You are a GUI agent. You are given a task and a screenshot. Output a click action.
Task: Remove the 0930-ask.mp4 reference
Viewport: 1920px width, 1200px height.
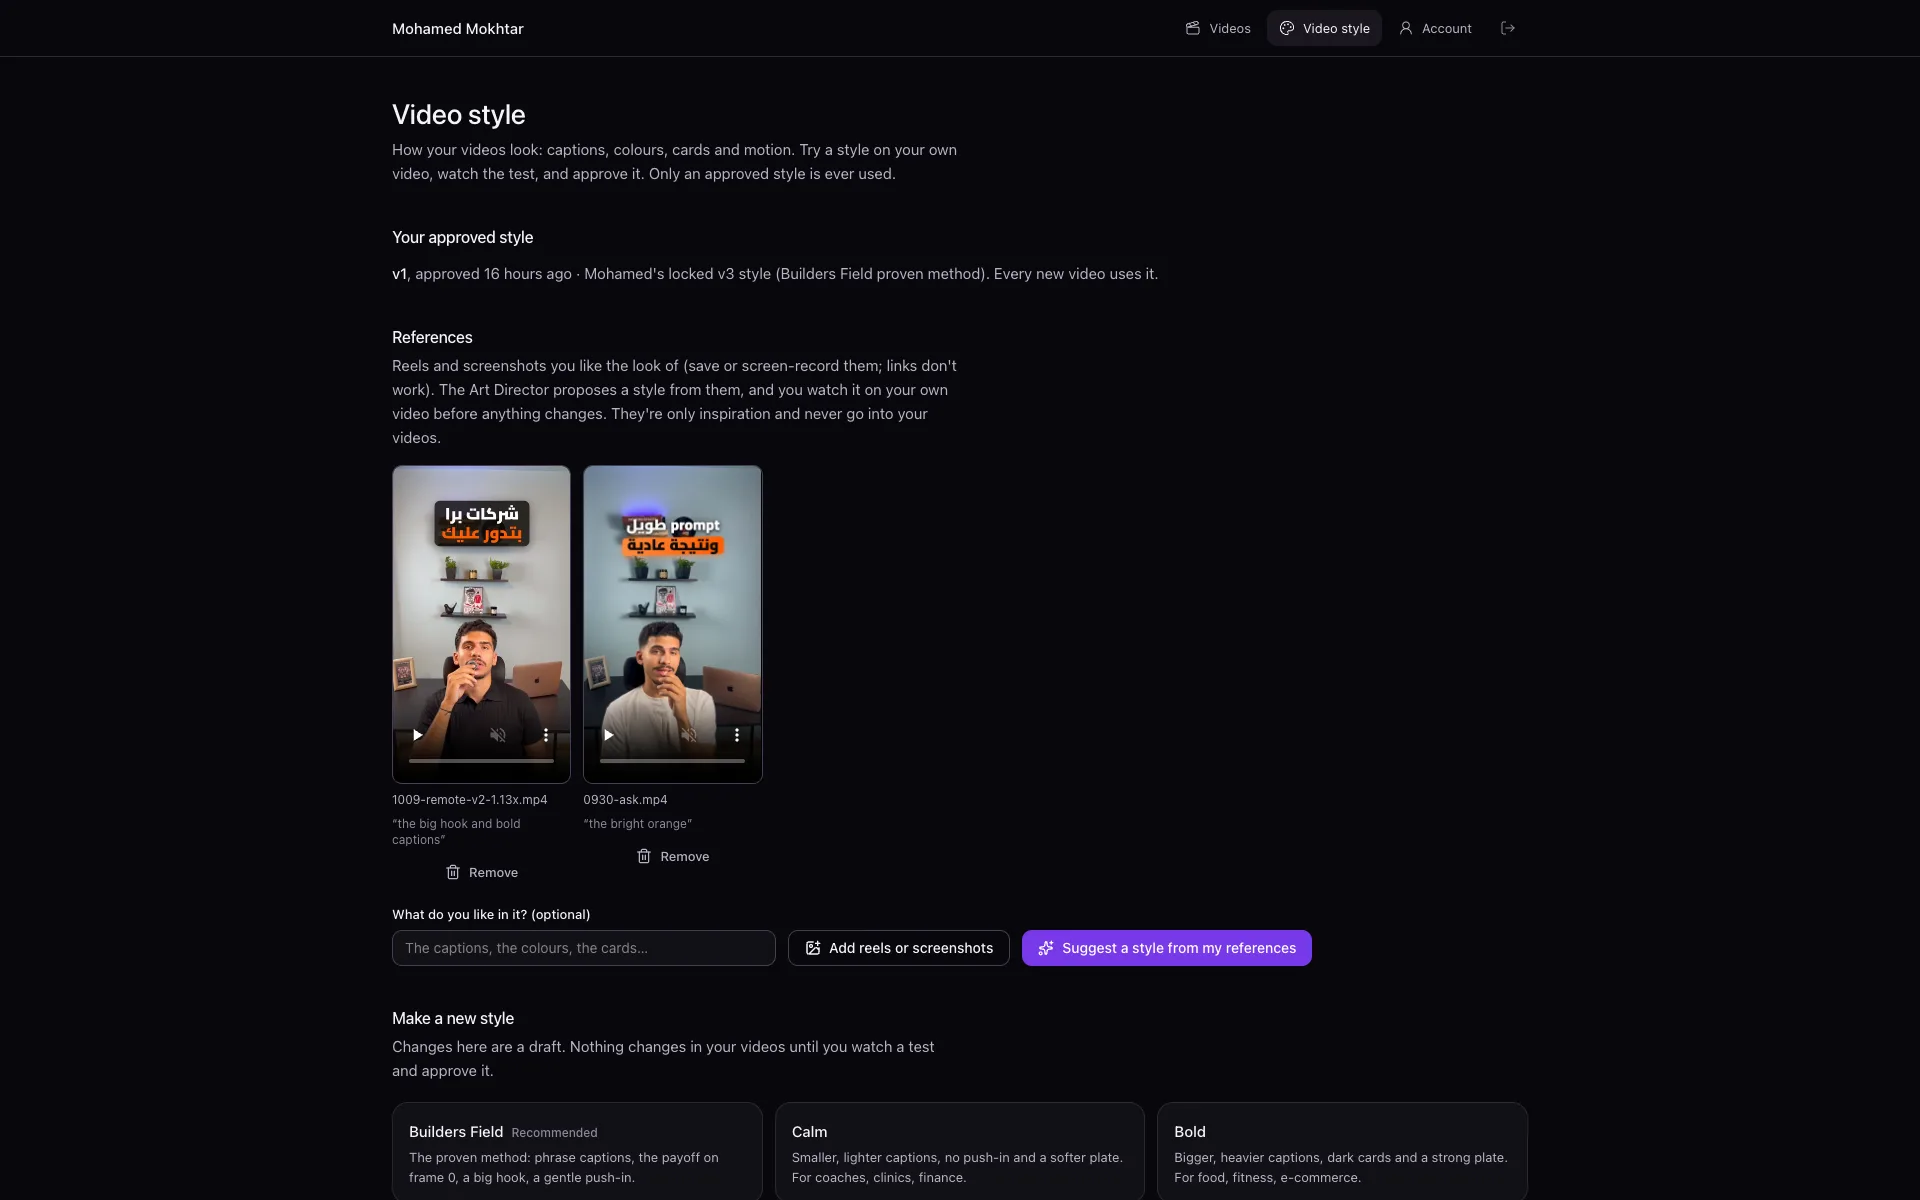tap(673, 856)
